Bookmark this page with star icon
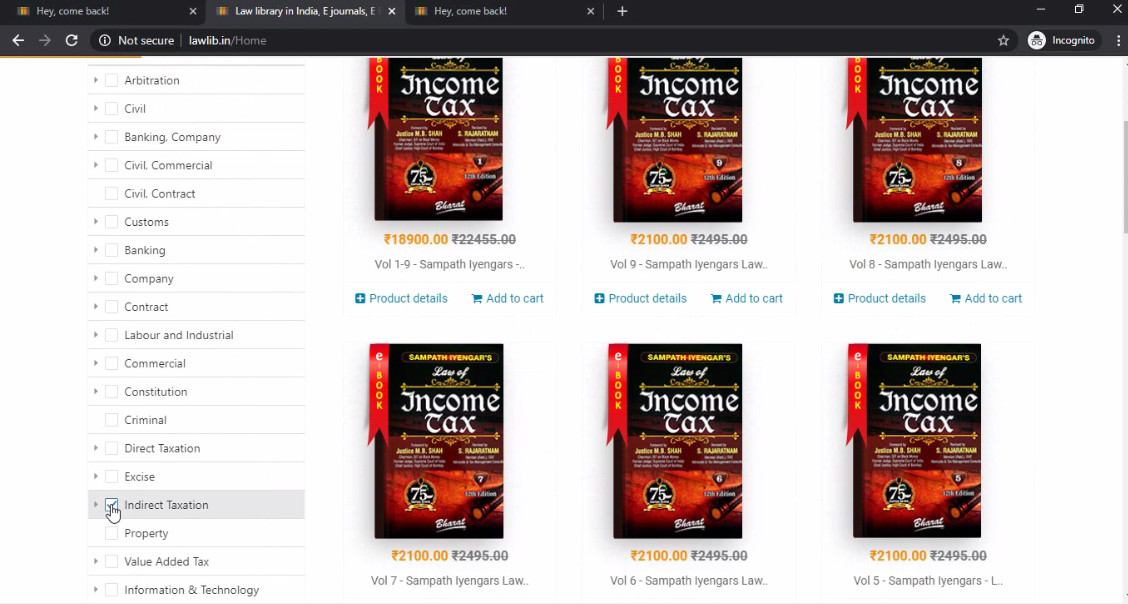1128x604 pixels. pos(1003,40)
